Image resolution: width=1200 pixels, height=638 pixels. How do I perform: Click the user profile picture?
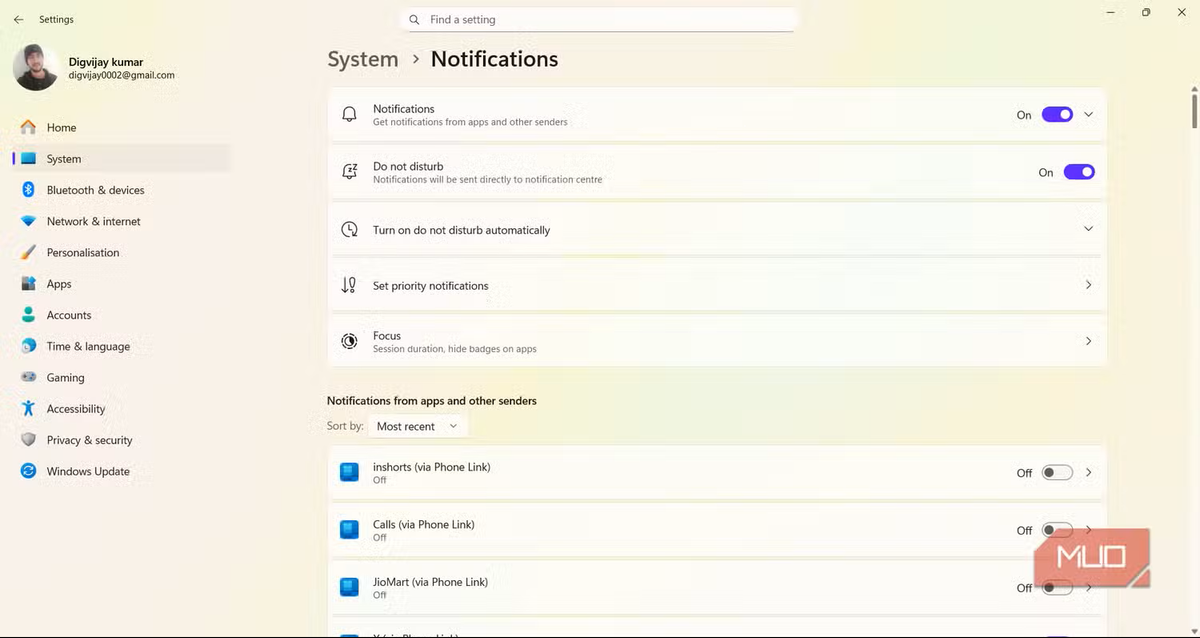click(36, 68)
